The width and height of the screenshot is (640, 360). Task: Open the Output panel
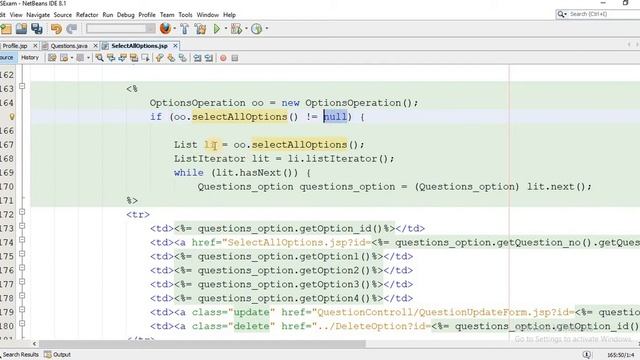click(58, 355)
